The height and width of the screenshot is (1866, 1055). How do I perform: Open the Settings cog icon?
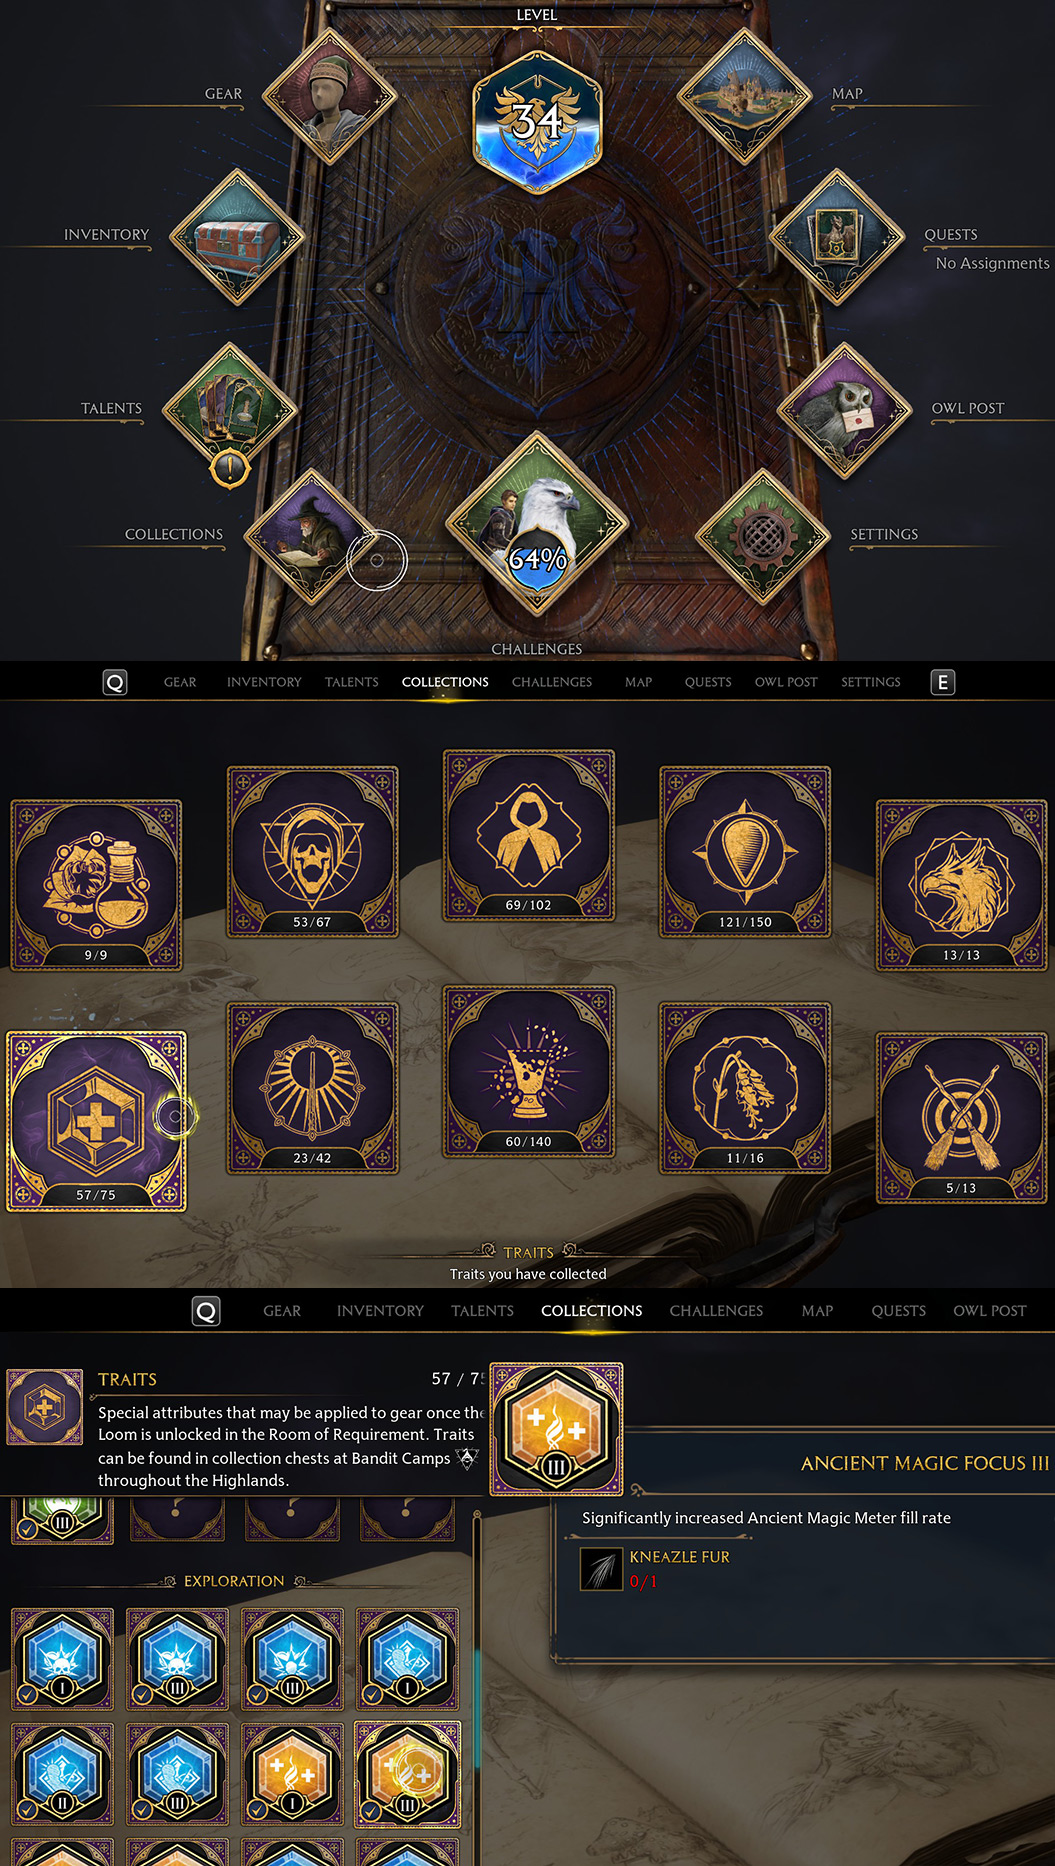(x=763, y=536)
